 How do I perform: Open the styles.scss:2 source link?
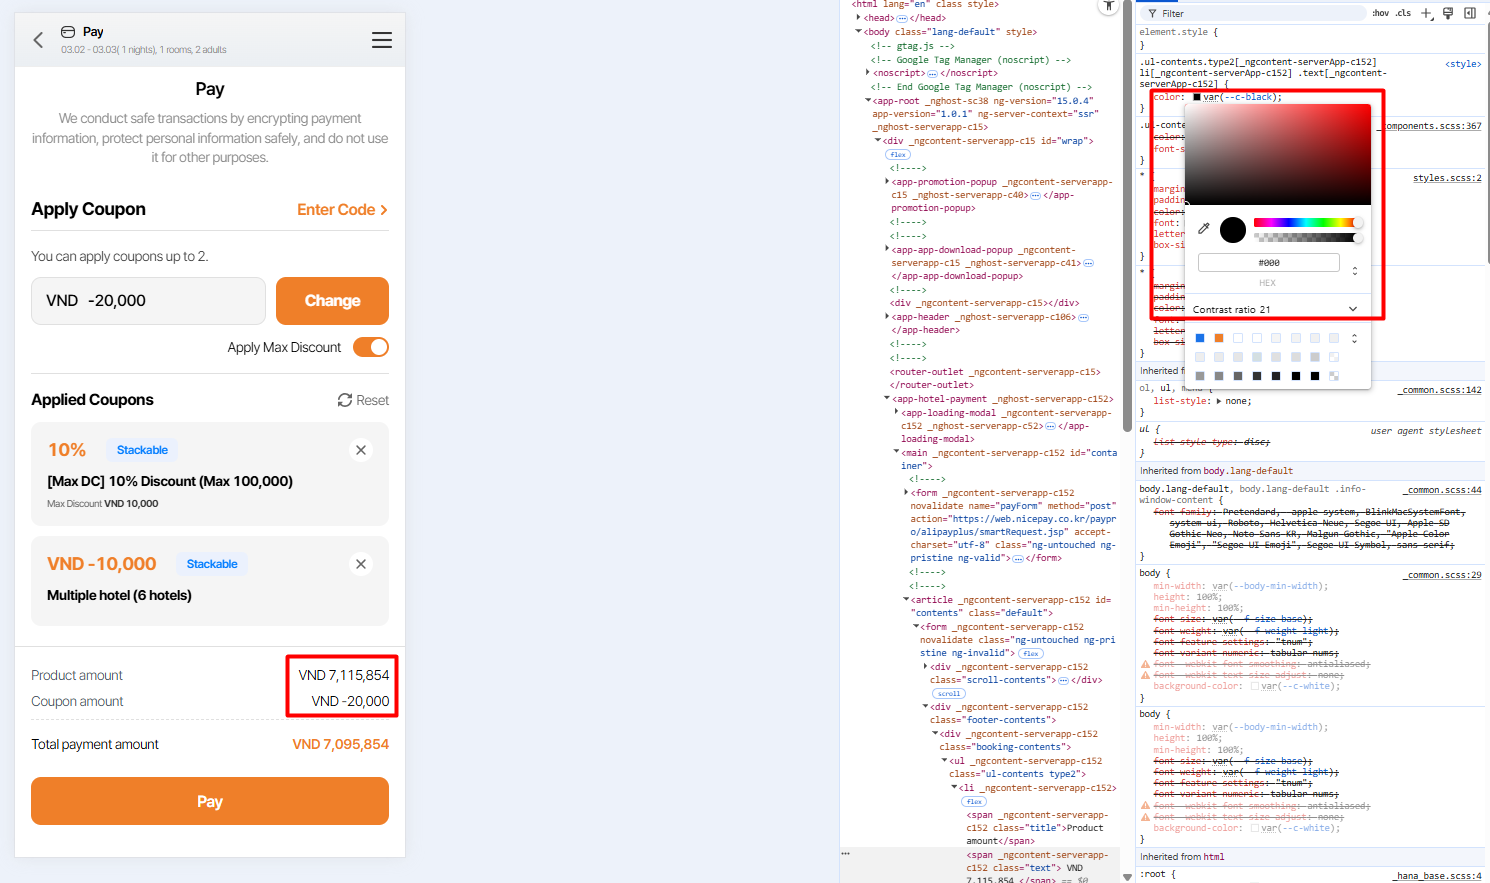click(x=1447, y=178)
